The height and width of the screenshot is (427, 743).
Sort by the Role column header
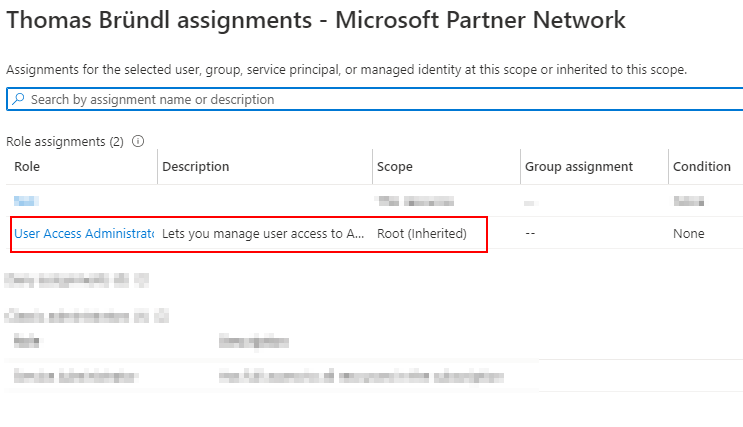27,166
